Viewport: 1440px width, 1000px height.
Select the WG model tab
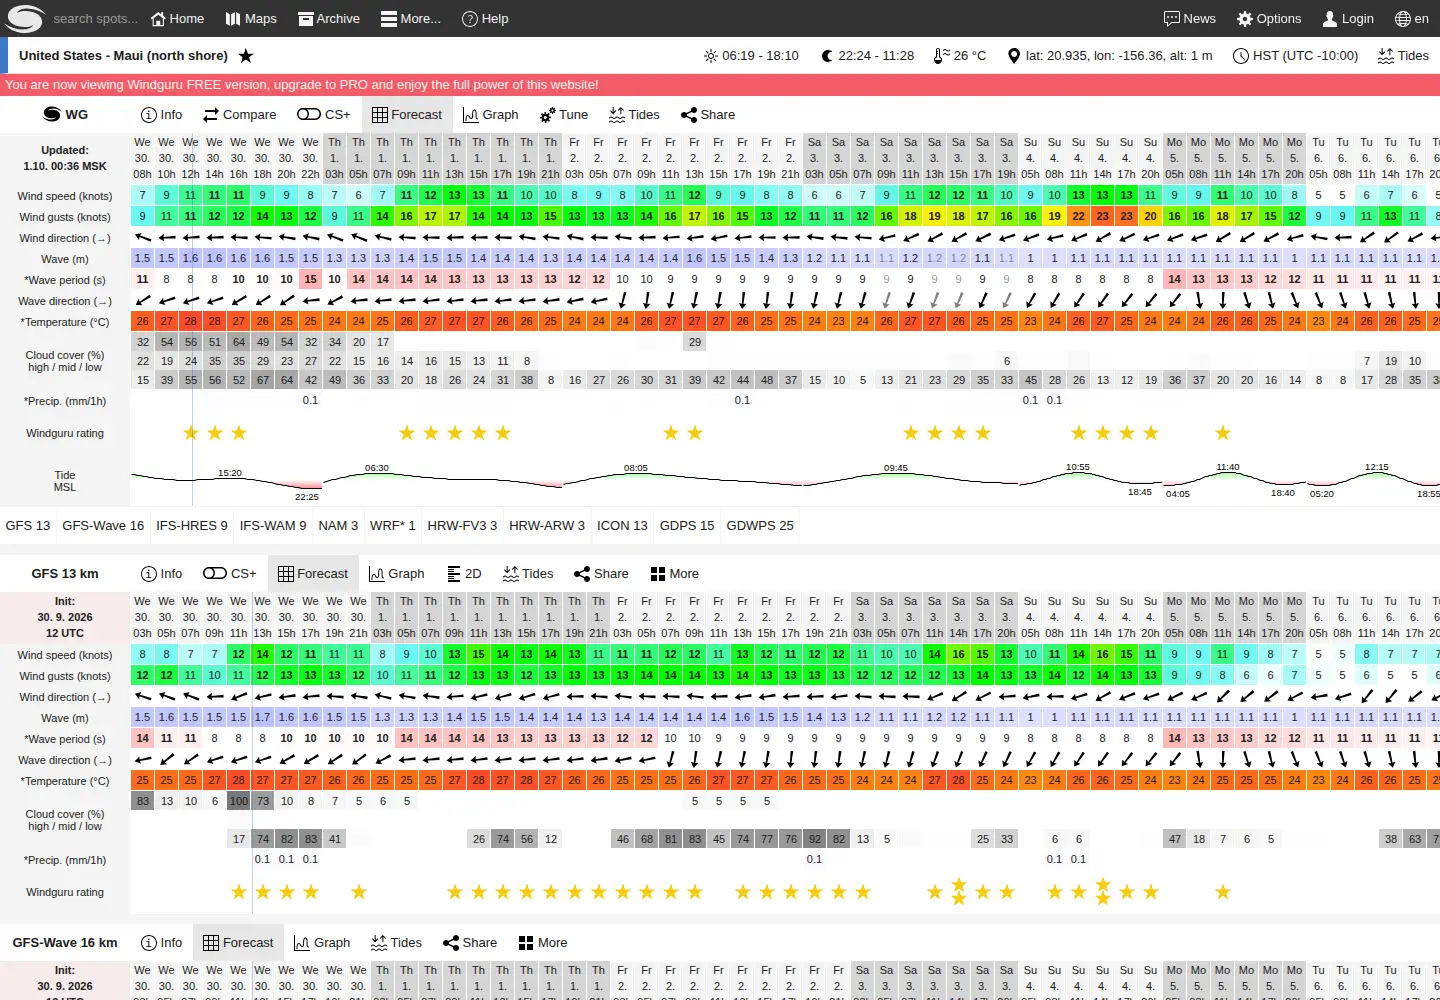(x=66, y=114)
